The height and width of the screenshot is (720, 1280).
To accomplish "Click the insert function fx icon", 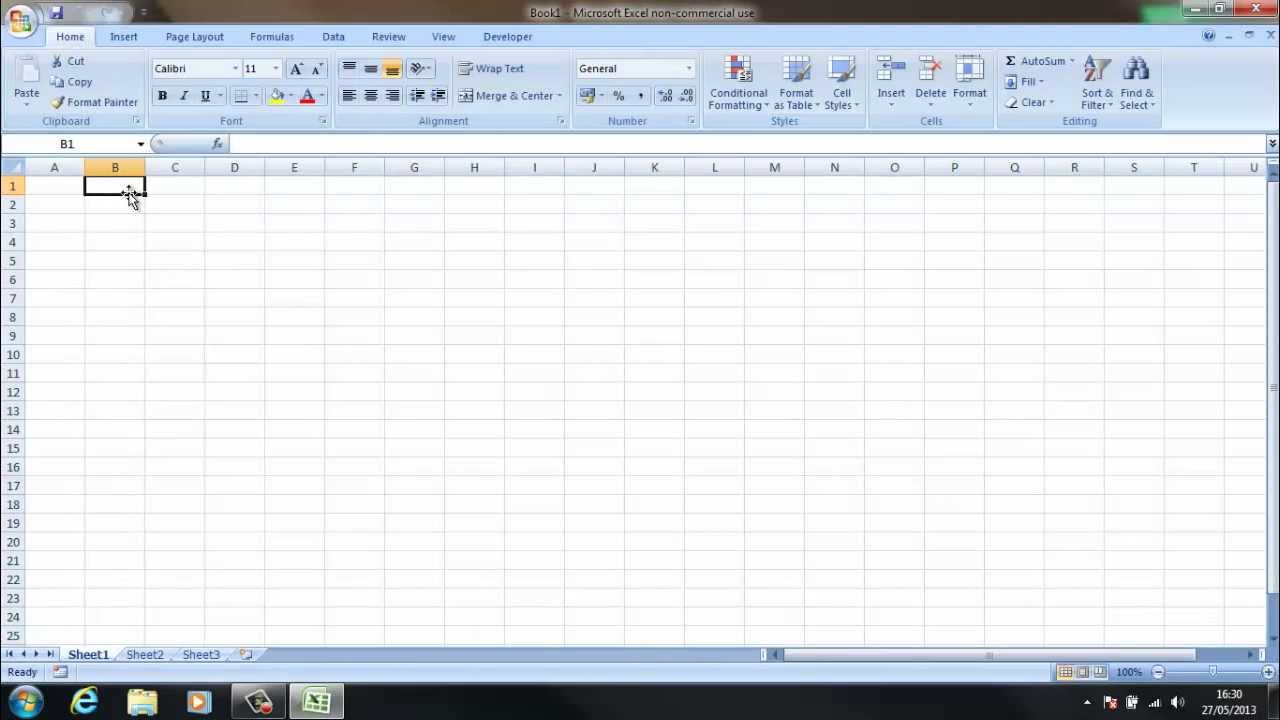I will coord(217,144).
